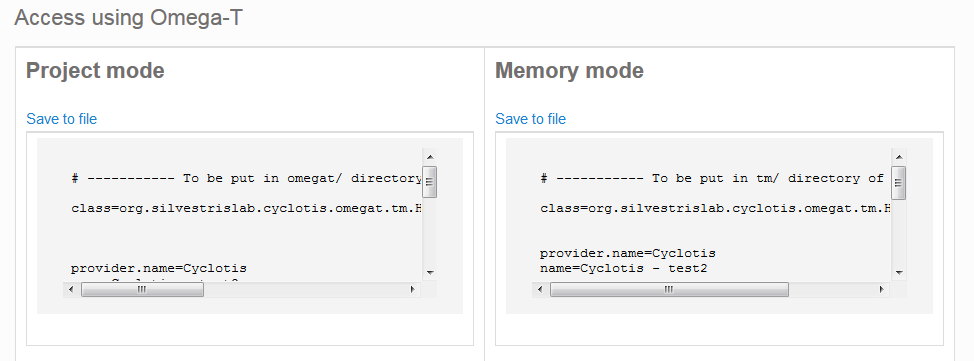
Task: Click the right arrow of Project mode horizontal scrollbar
Action: [412, 290]
